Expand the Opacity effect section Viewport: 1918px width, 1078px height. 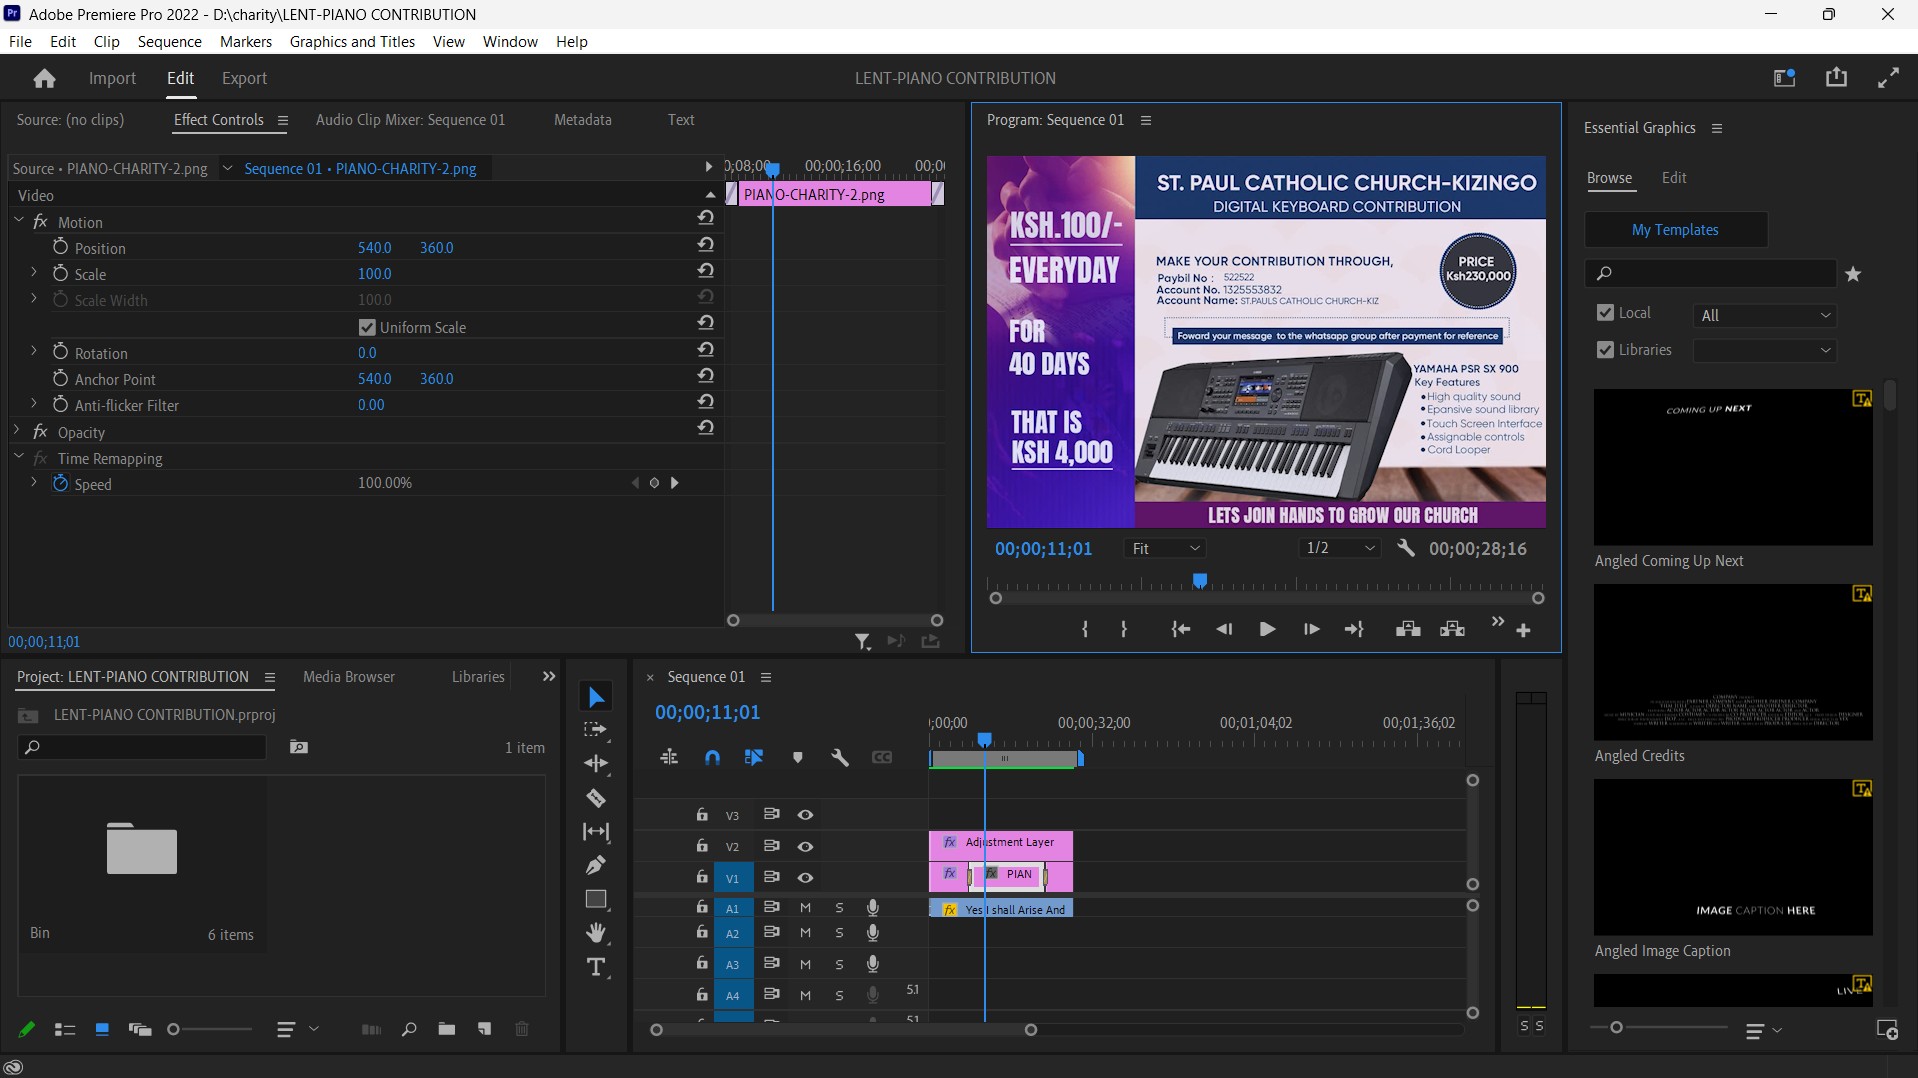tap(17, 432)
